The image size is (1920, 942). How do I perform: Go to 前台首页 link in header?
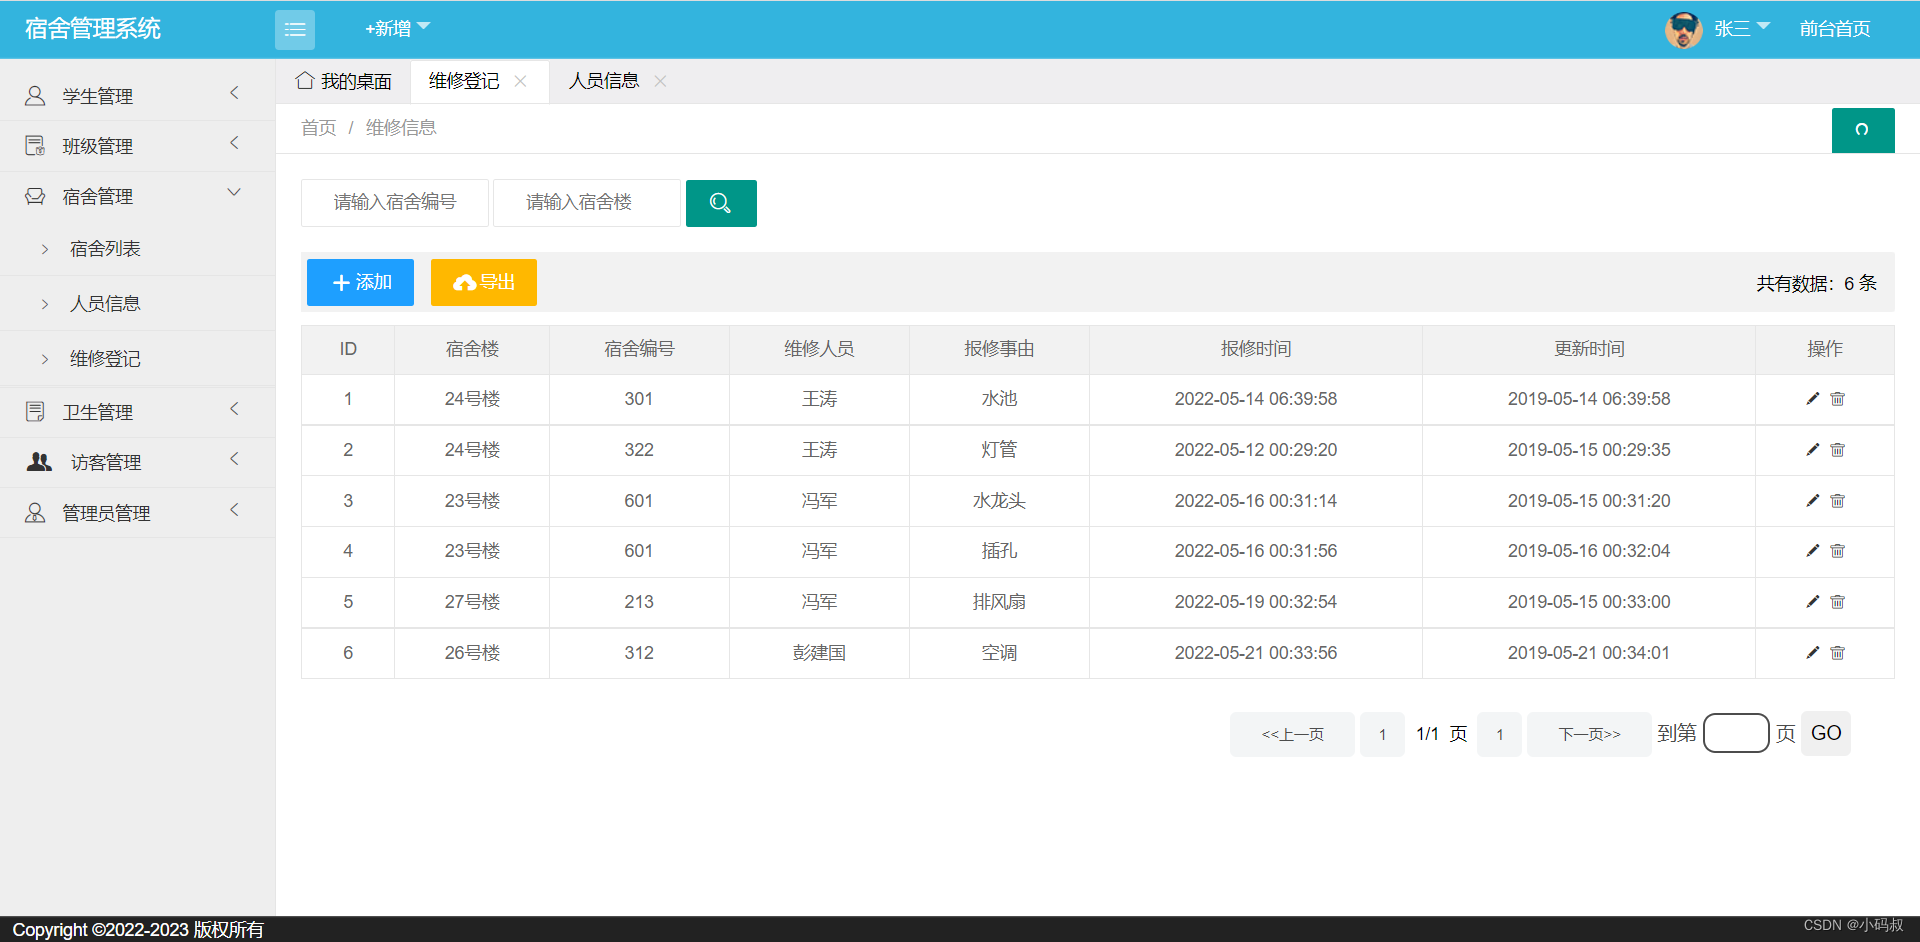(x=1835, y=29)
